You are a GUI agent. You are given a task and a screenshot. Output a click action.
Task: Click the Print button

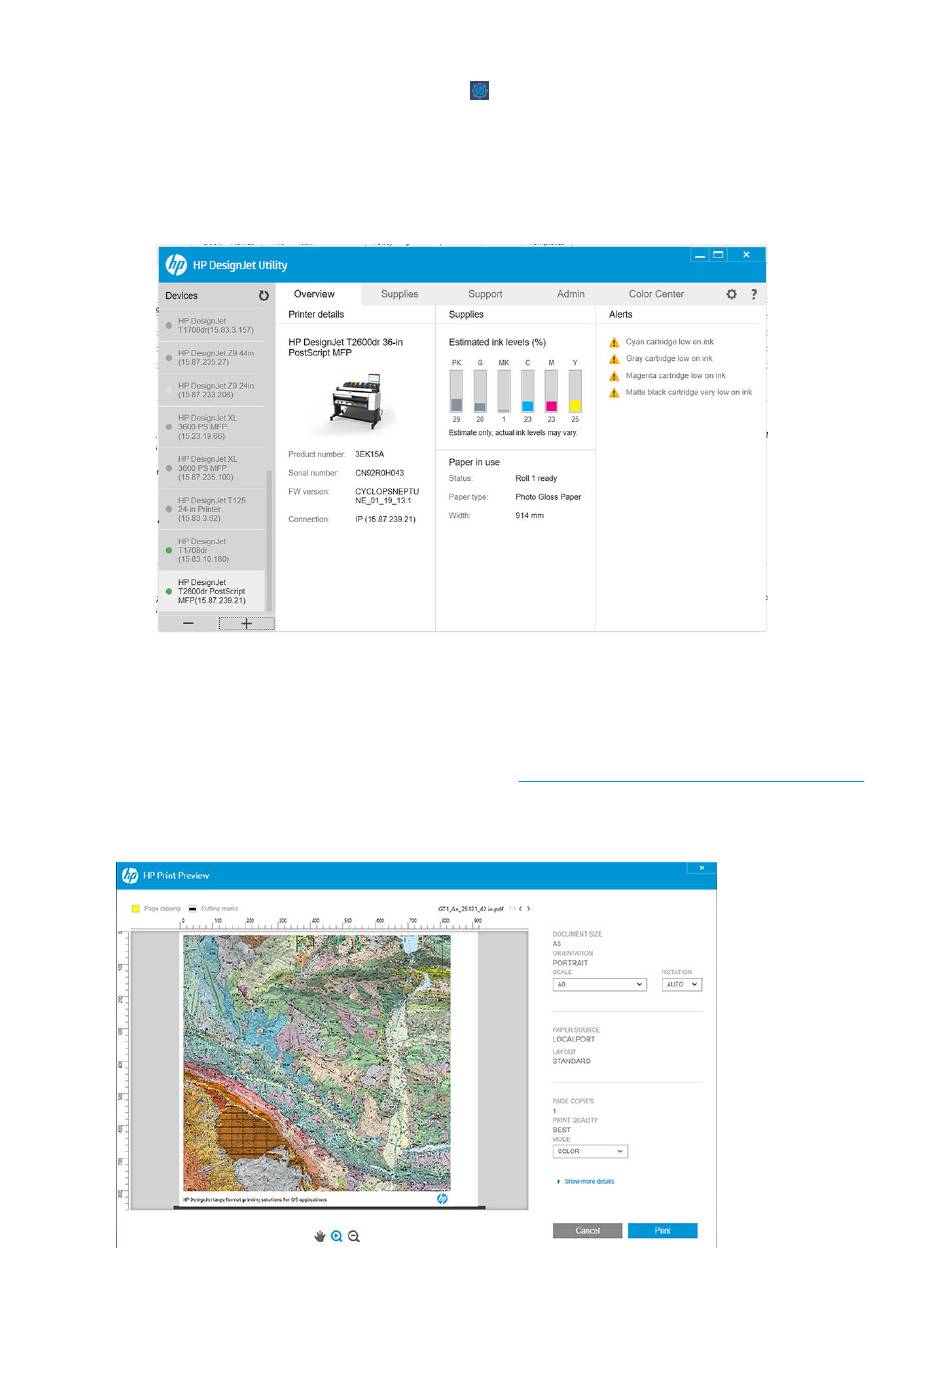click(x=663, y=1231)
